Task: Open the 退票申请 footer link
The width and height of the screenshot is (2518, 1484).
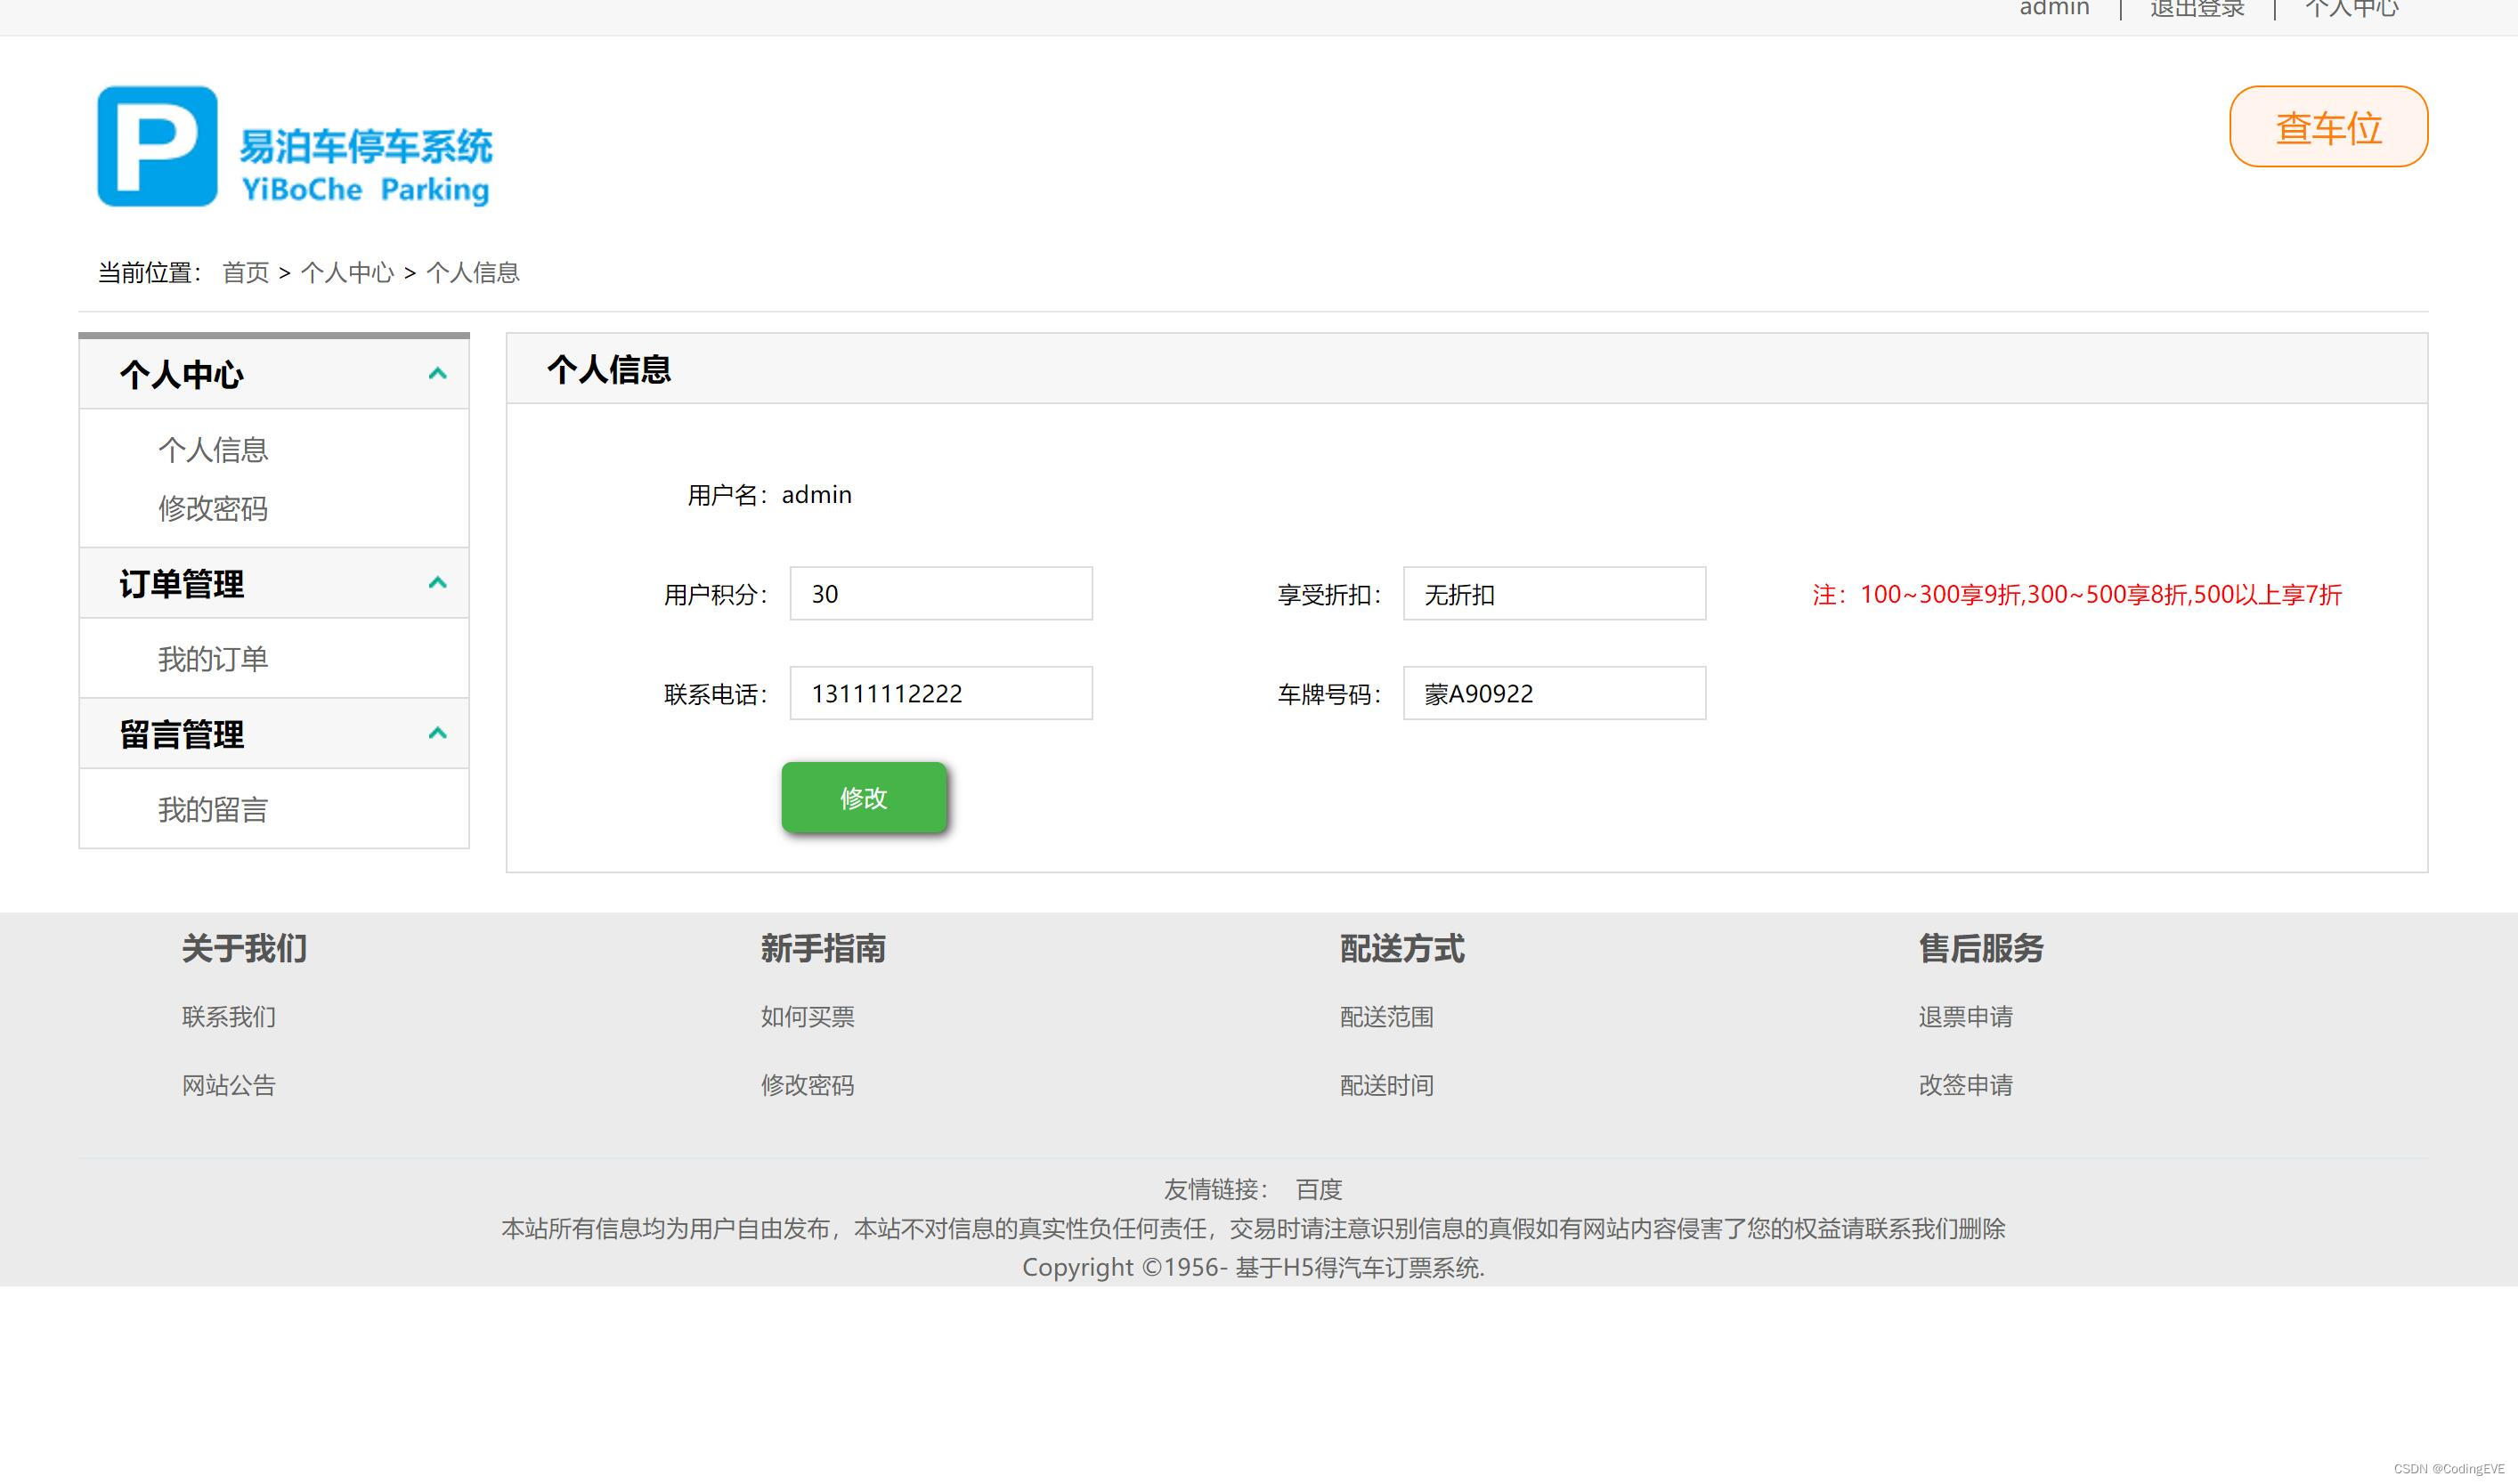Action: tap(1964, 1017)
